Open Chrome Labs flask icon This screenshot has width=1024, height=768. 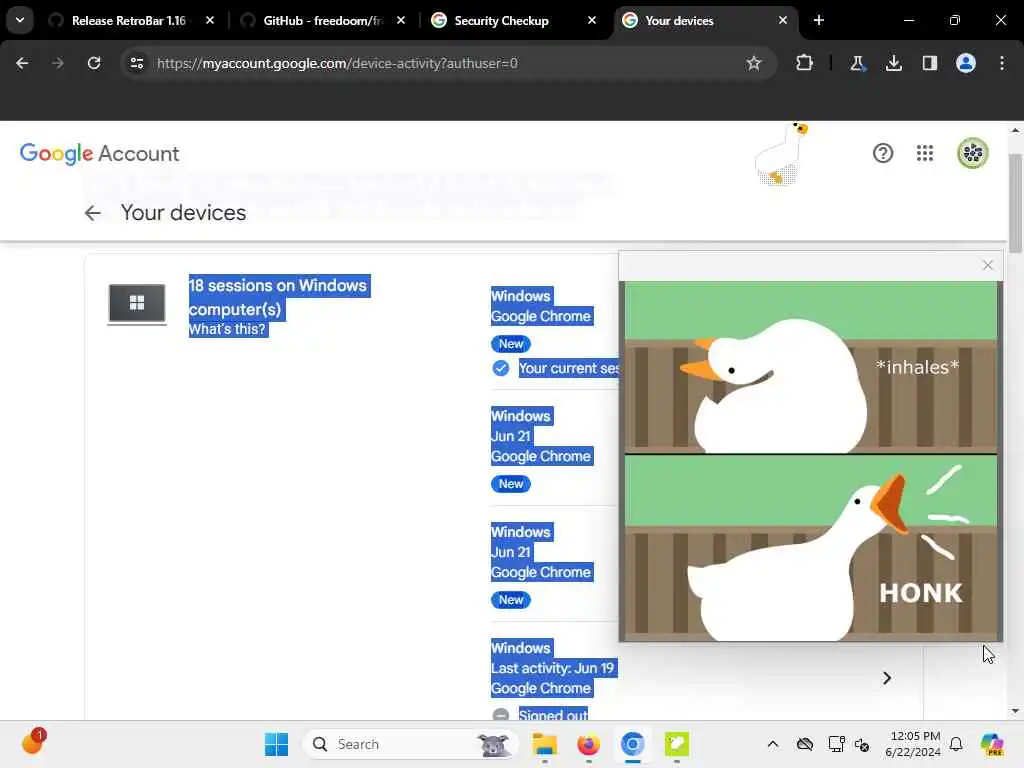pos(857,63)
